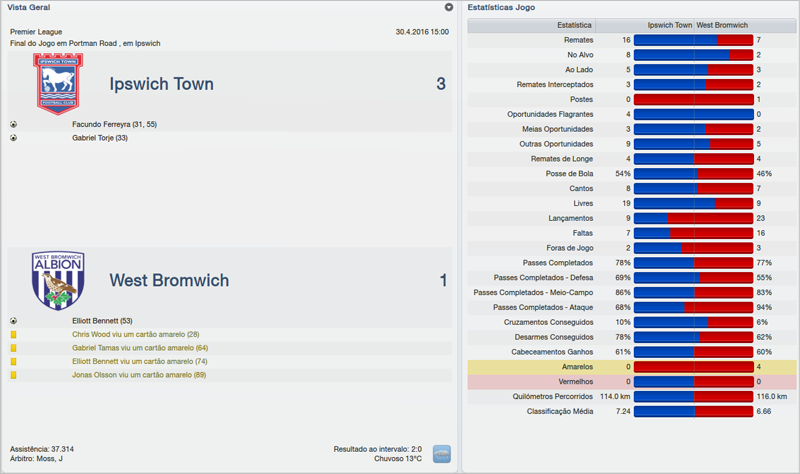This screenshot has width=800, height=474.
Task: Click the West Bromwich stats column header
Action: 722,25
